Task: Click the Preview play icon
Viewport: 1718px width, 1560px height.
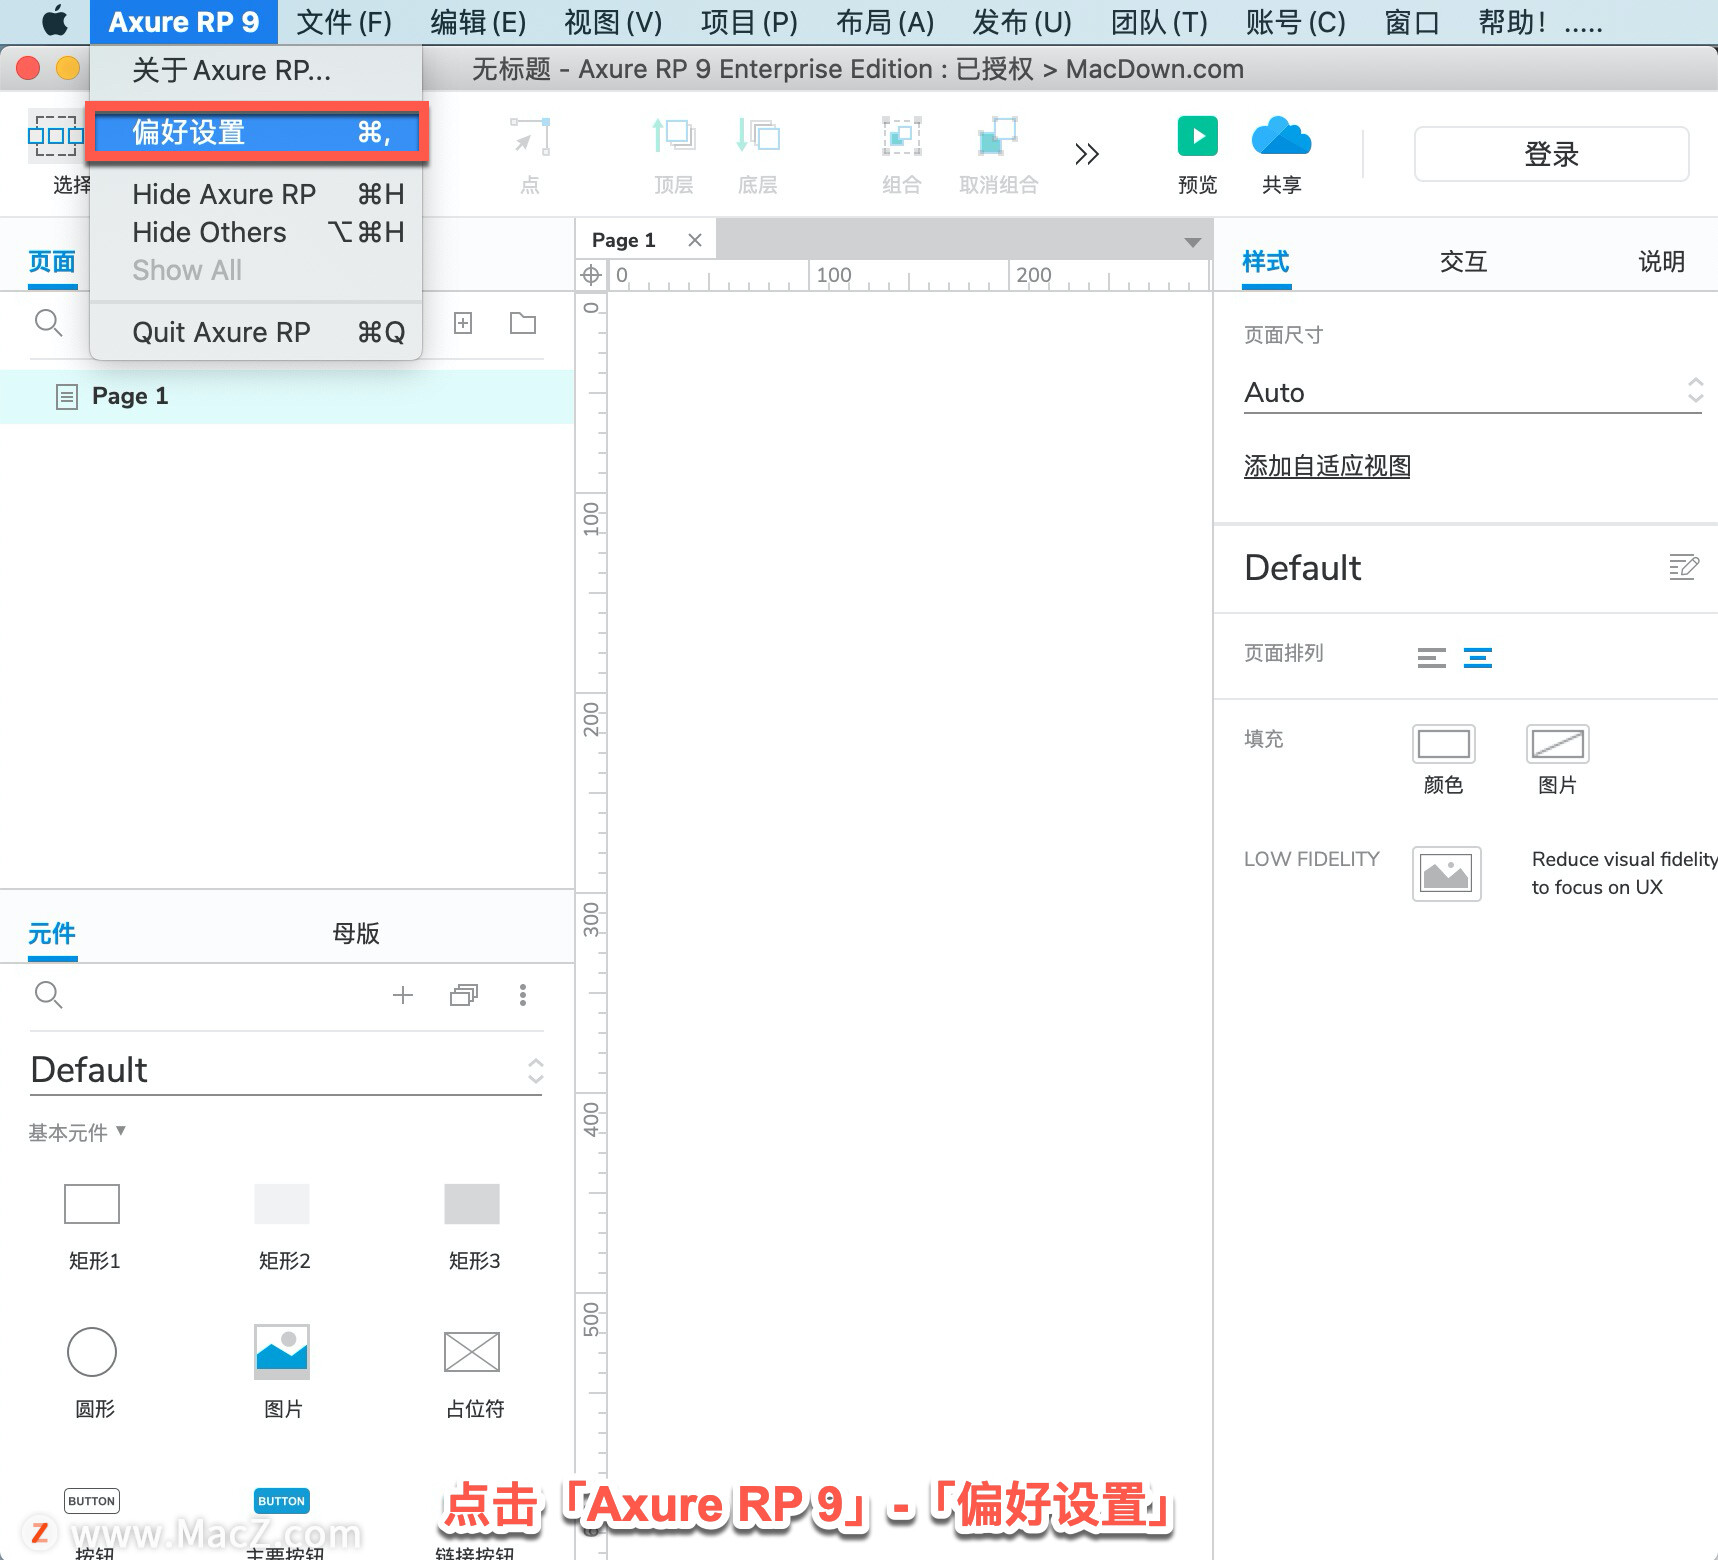Action: (x=1197, y=136)
